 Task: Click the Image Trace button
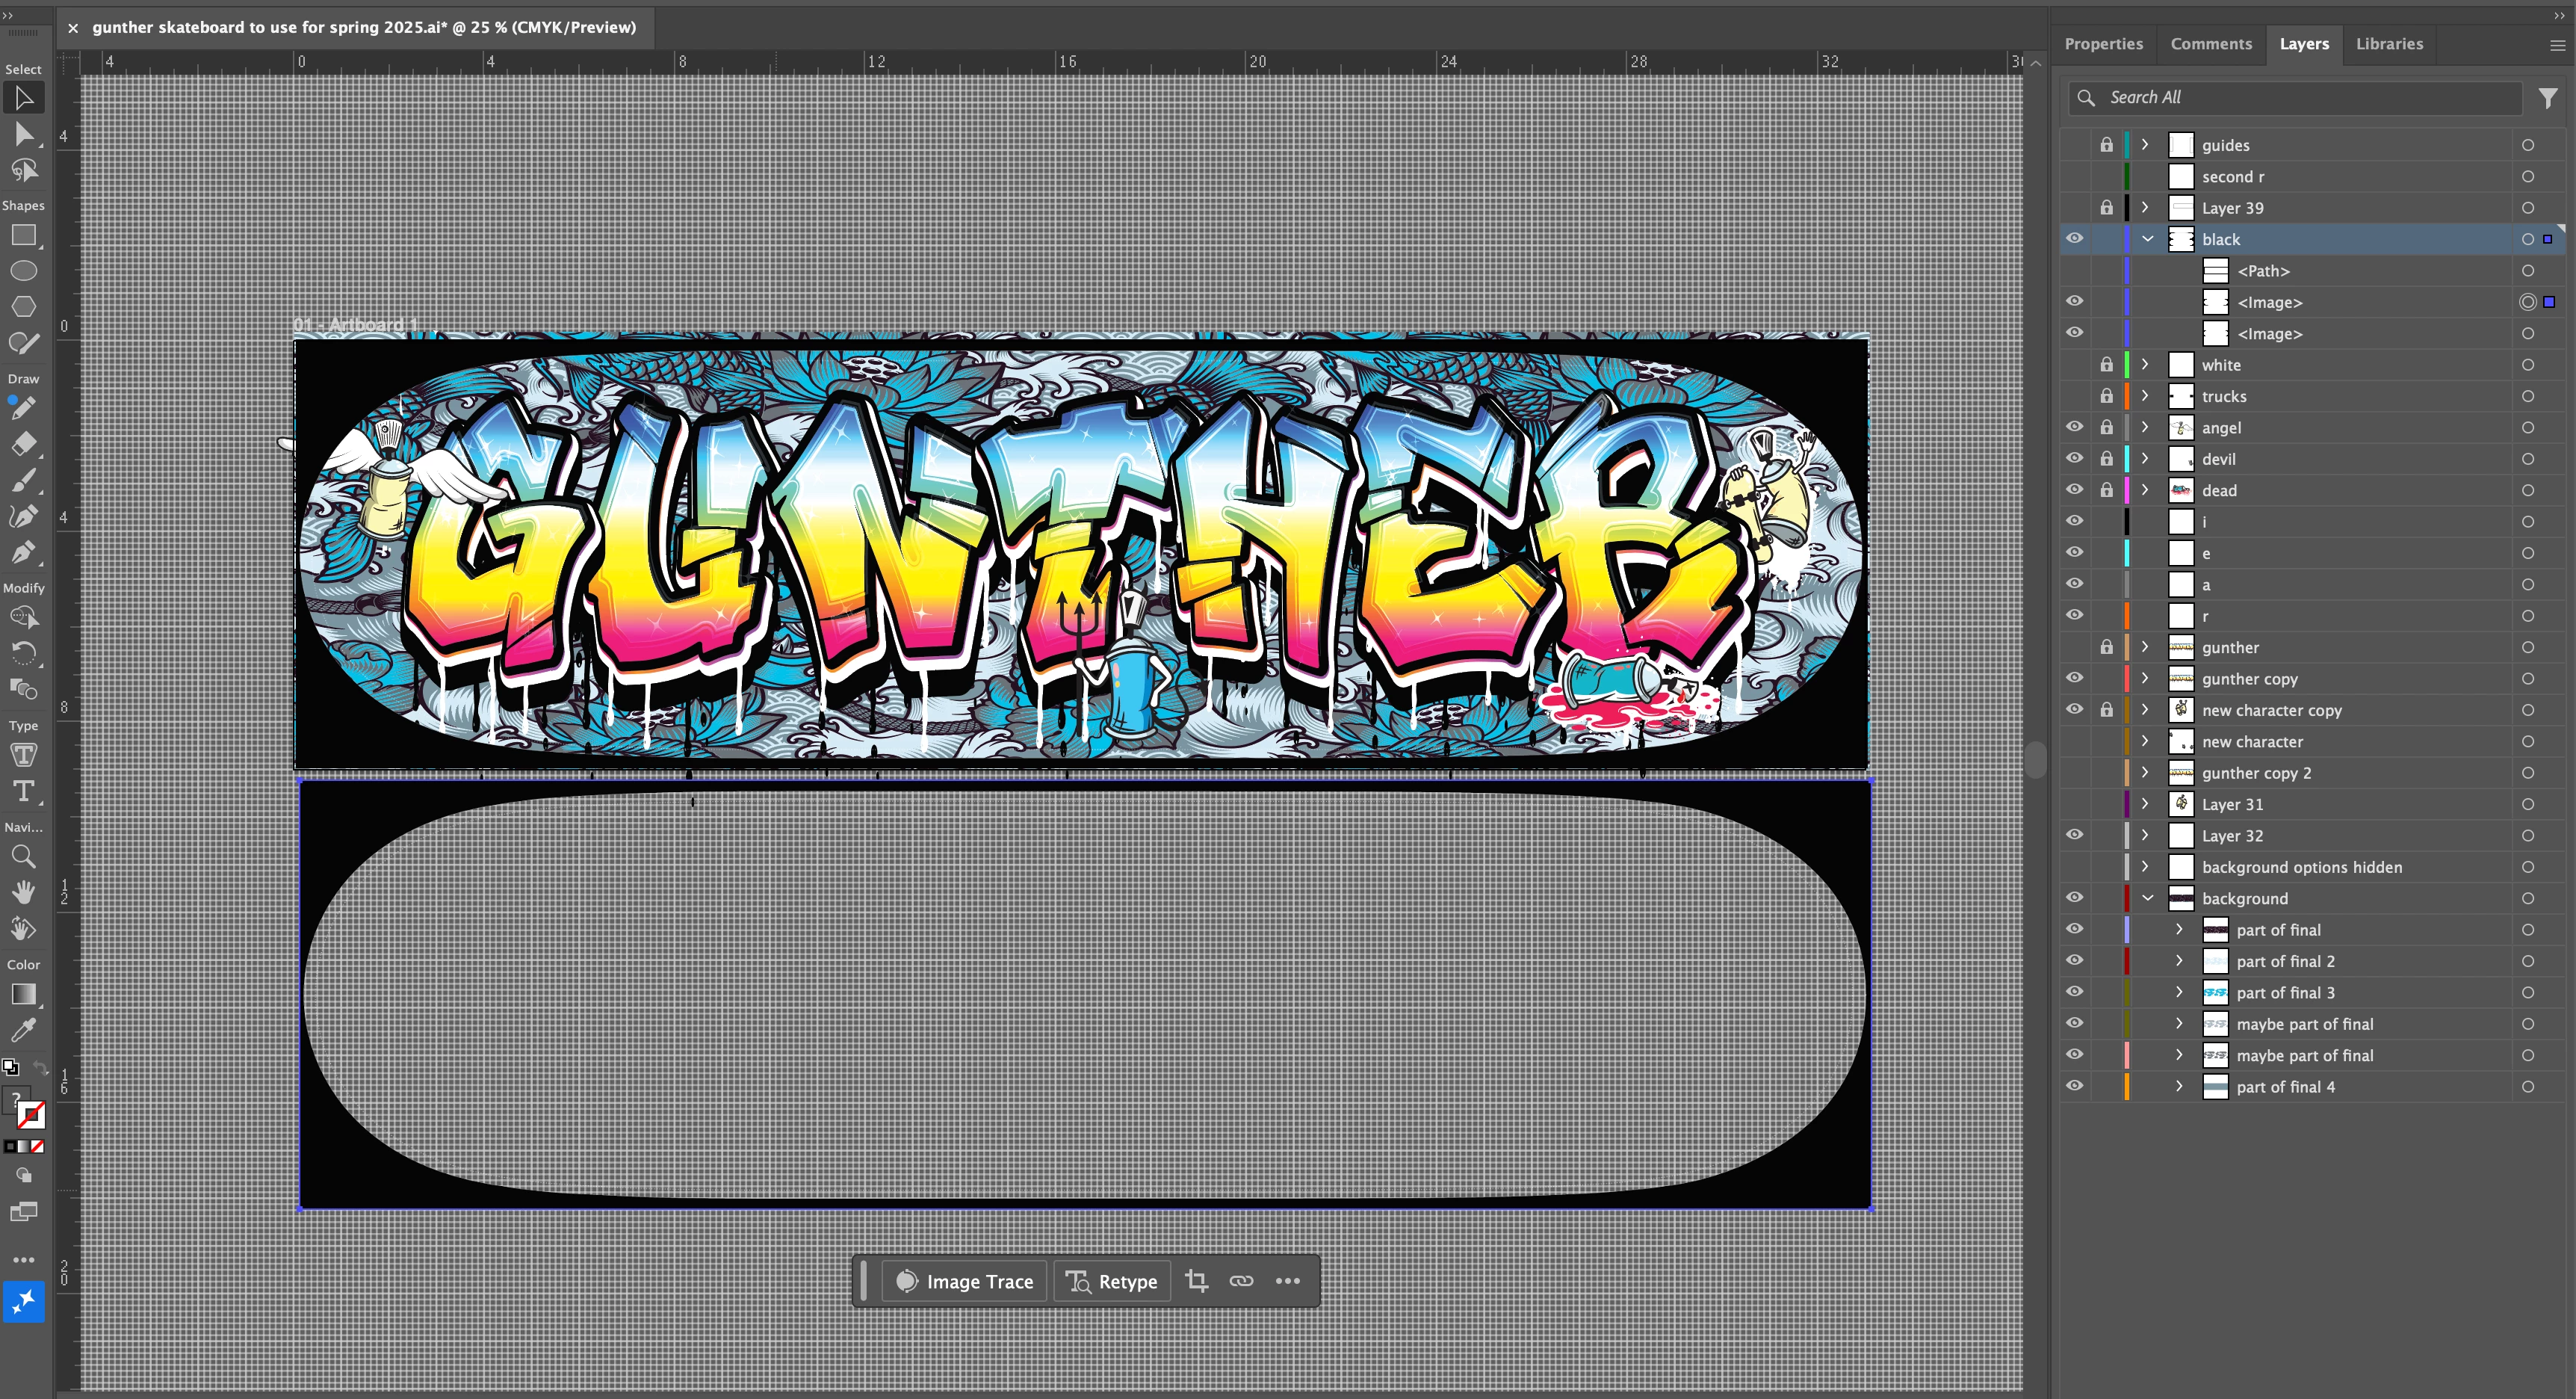pyautogui.click(x=964, y=1281)
